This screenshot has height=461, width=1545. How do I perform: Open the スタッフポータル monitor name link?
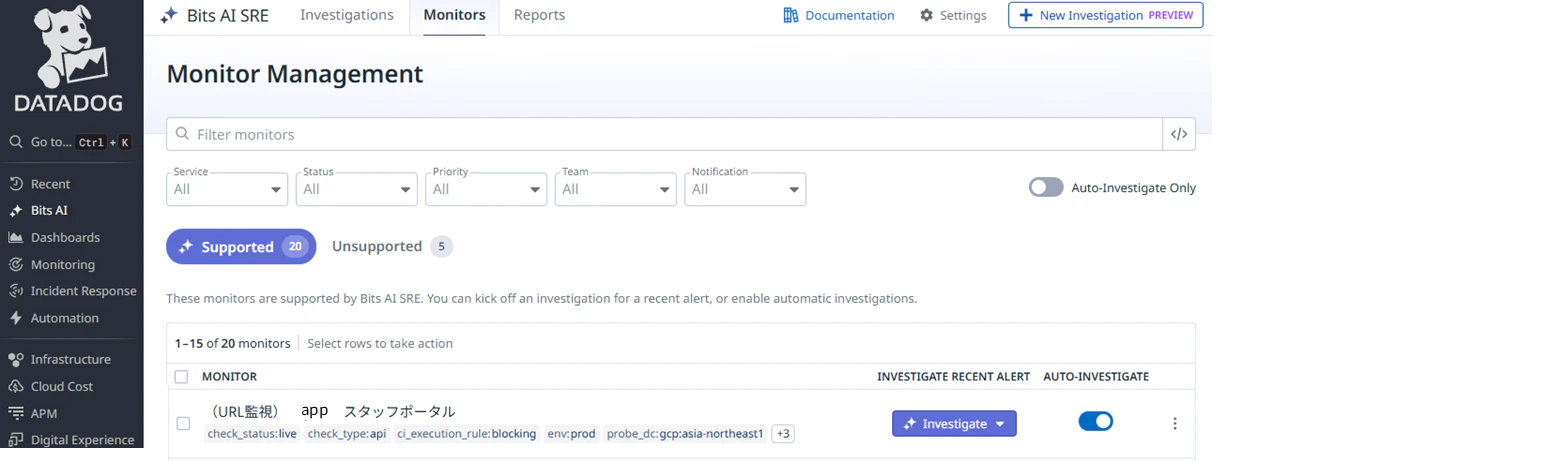pos(331,411)
